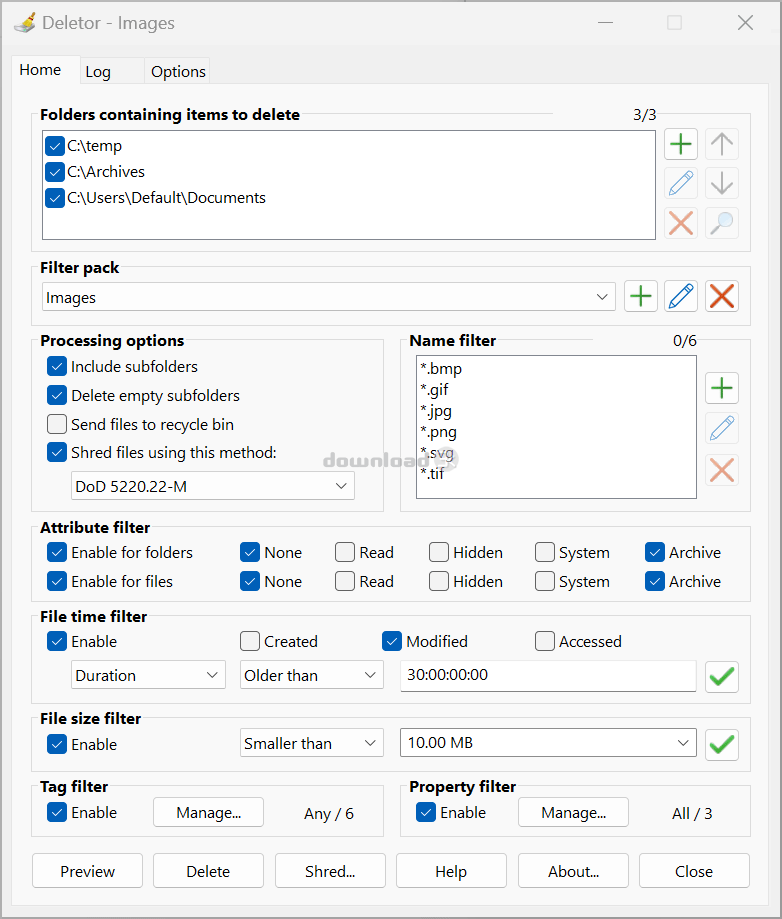Remove selected folder with the red X icon
Screen dimensions: 782x919
tap(681, 223)
